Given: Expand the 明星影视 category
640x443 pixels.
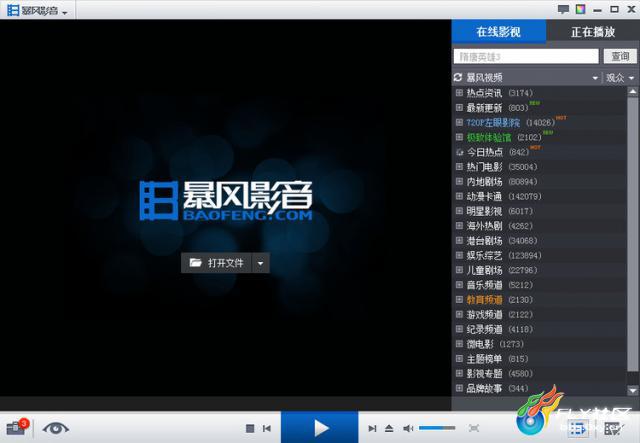Looking at the screenshot, I should (x=459, y=211).
